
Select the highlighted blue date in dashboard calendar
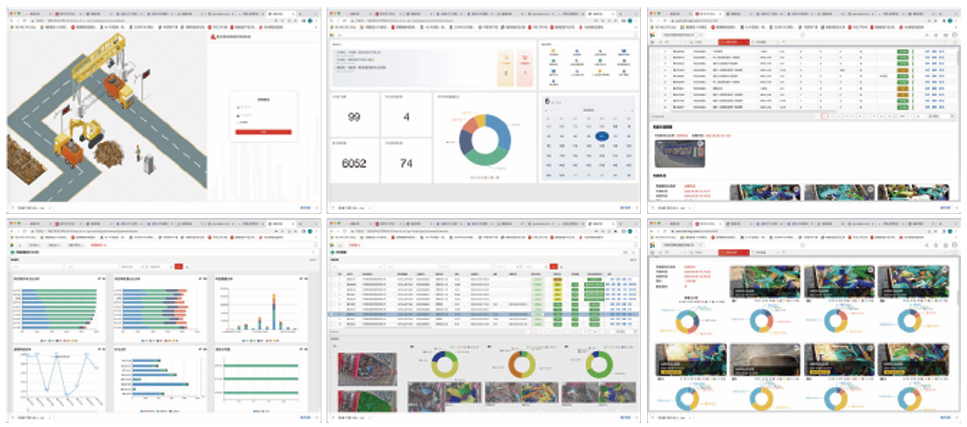600,135
